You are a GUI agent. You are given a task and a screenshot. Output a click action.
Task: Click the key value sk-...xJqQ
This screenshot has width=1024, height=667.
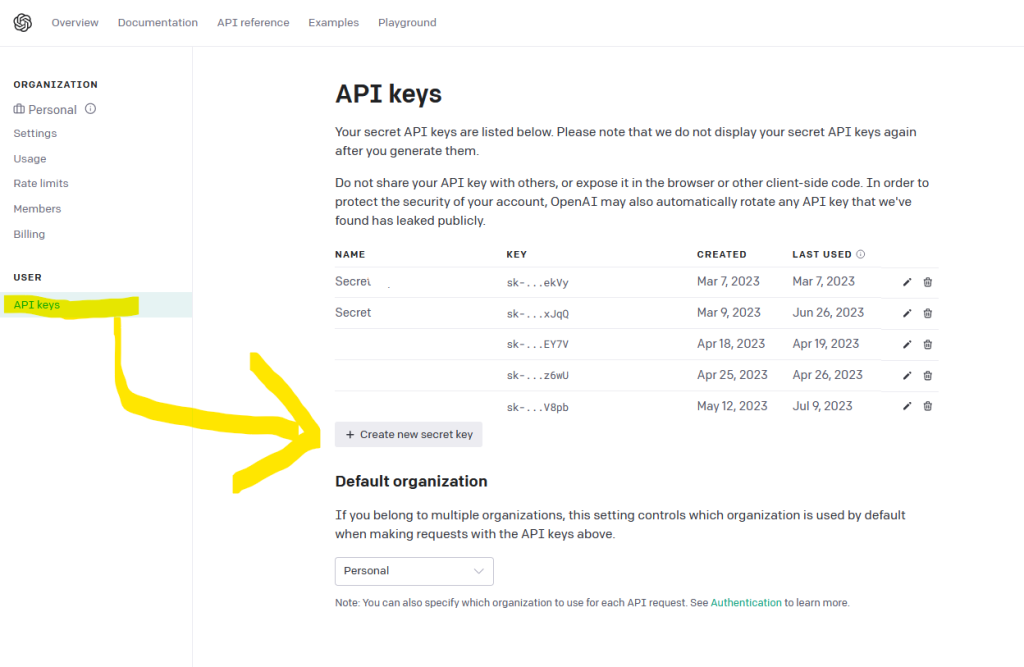(537, 314)
